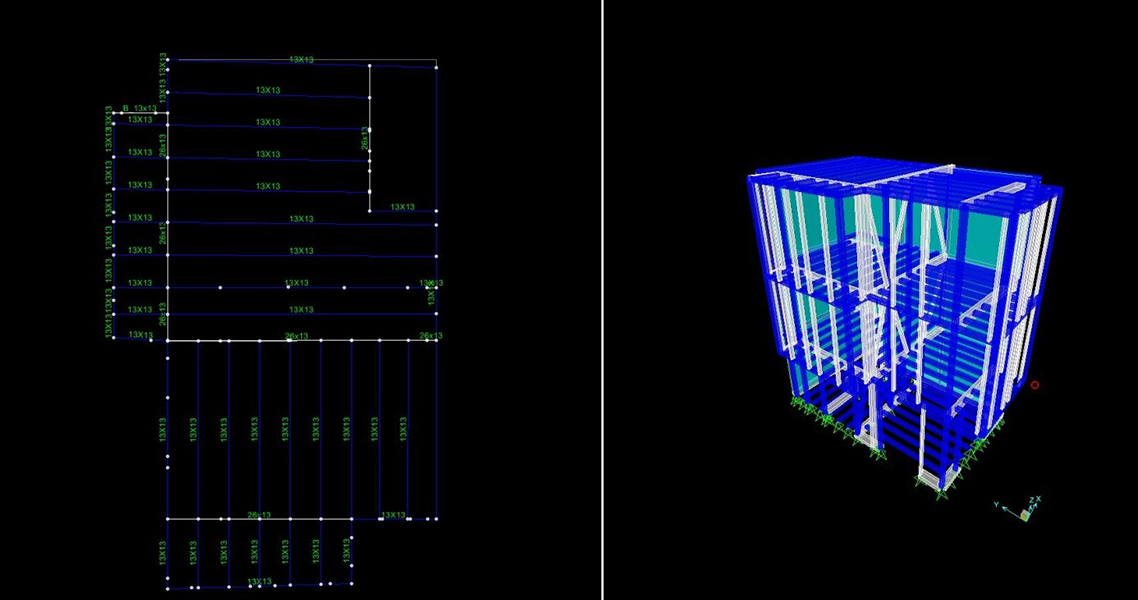Click the top-right corner joint of the plan
Screen dimensions: 1138x600
point(437,63)
